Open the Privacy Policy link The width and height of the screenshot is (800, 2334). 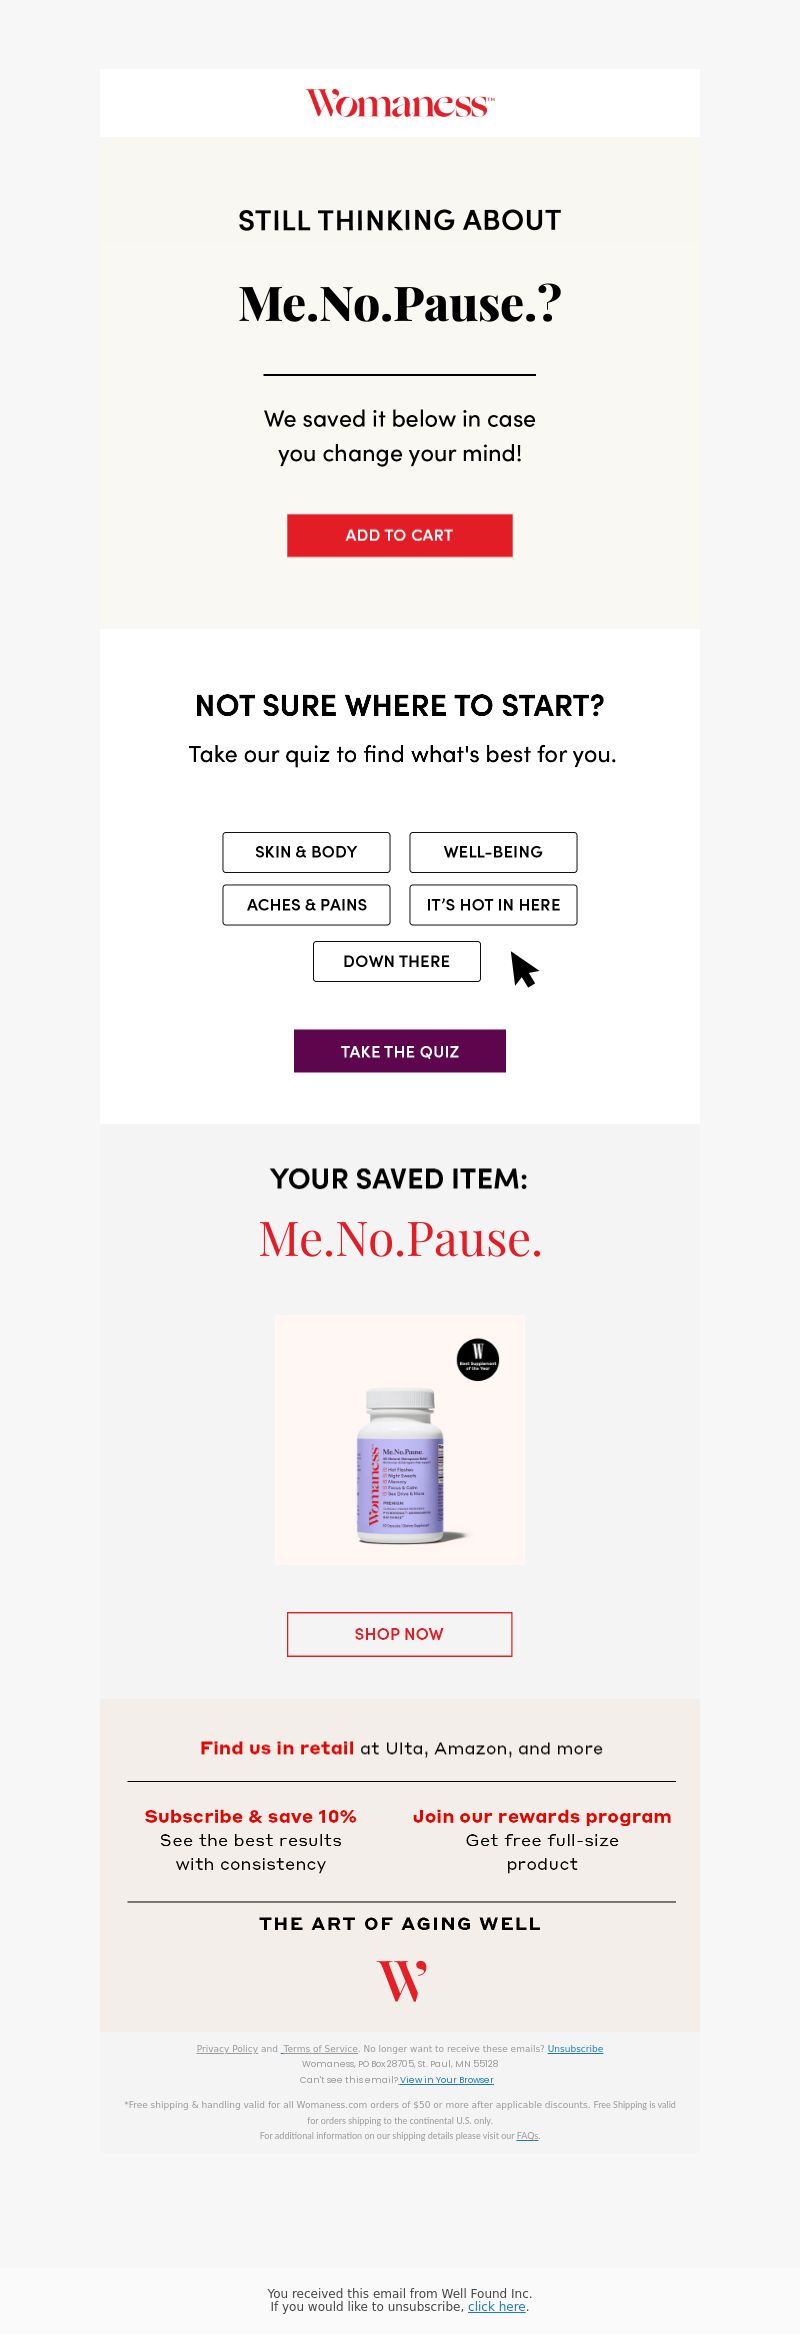227,2049
